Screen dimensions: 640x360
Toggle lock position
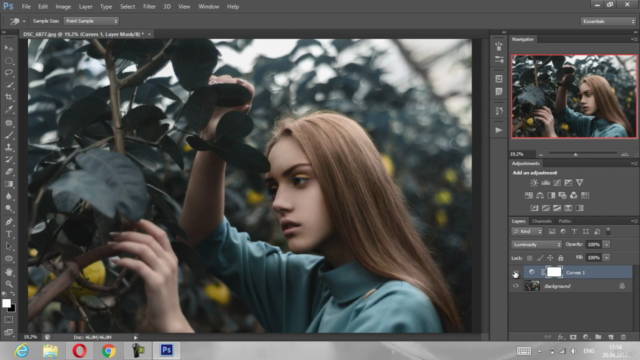click(550, 258)
